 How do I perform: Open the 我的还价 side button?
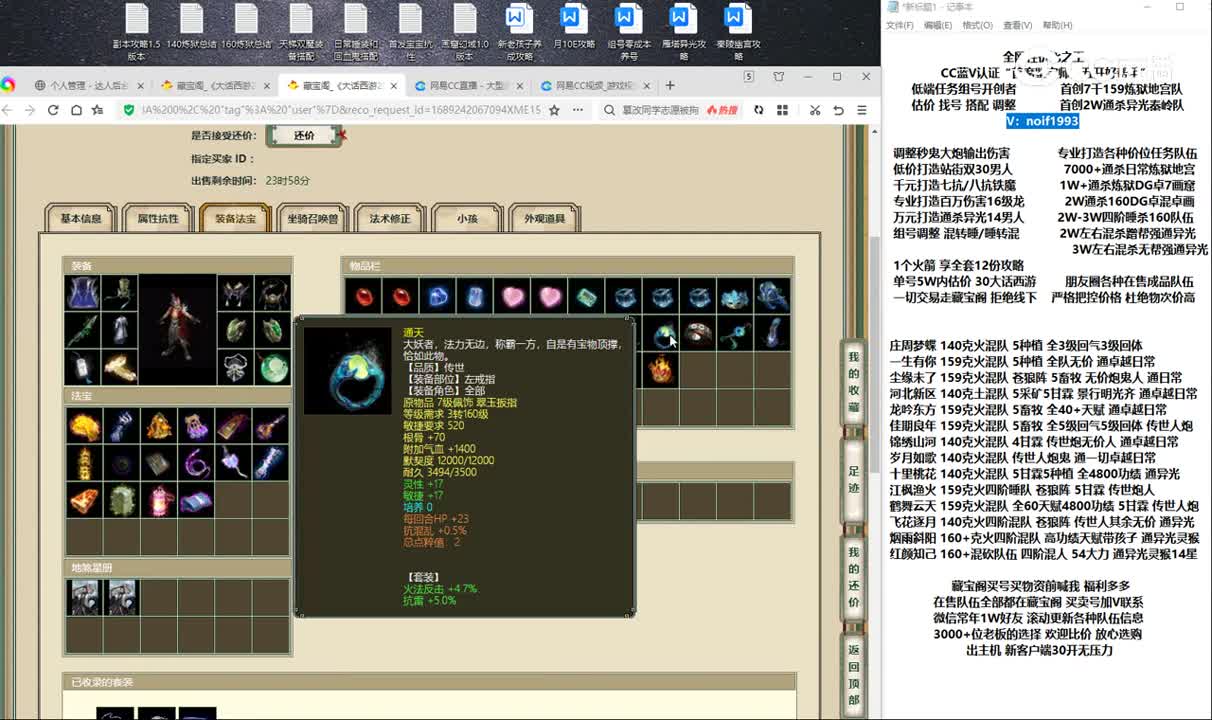[x=853, y=578]
